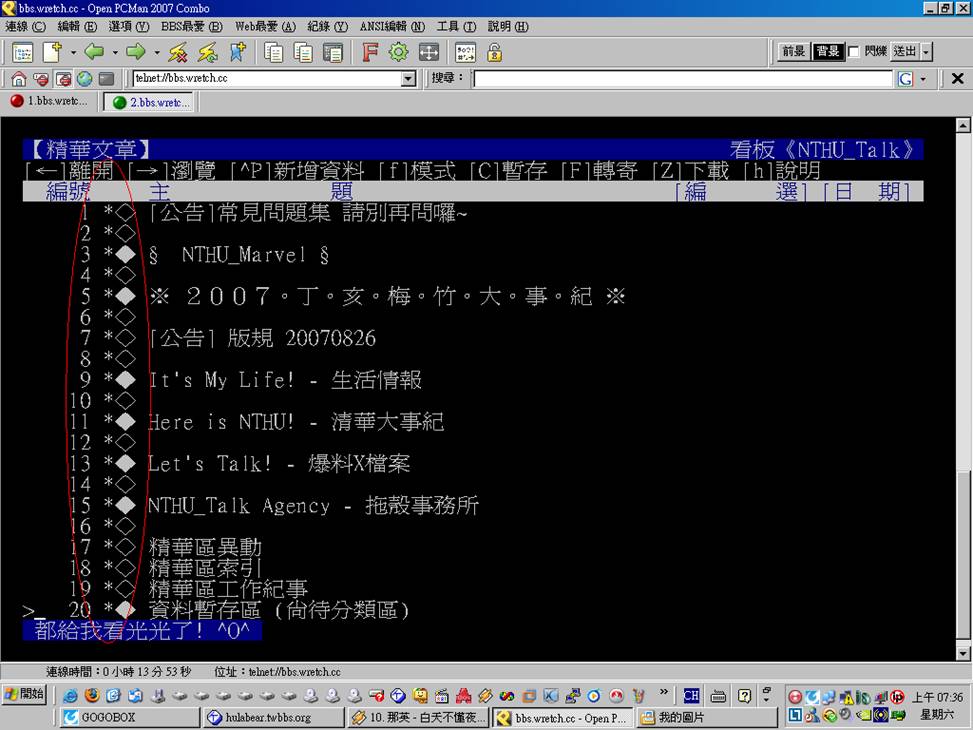
Task: Open the ANSI編輯 menu
Action: 391,26
